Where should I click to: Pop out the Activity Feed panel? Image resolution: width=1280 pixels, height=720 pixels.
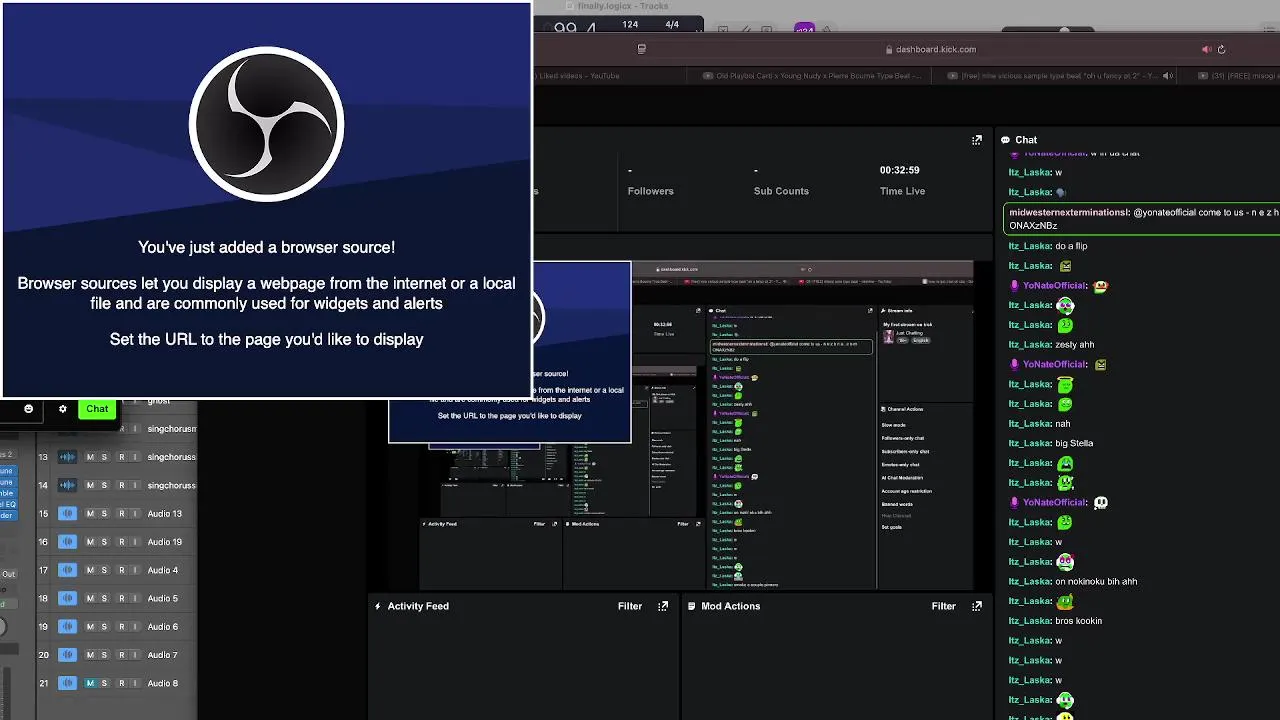point(663,606)
